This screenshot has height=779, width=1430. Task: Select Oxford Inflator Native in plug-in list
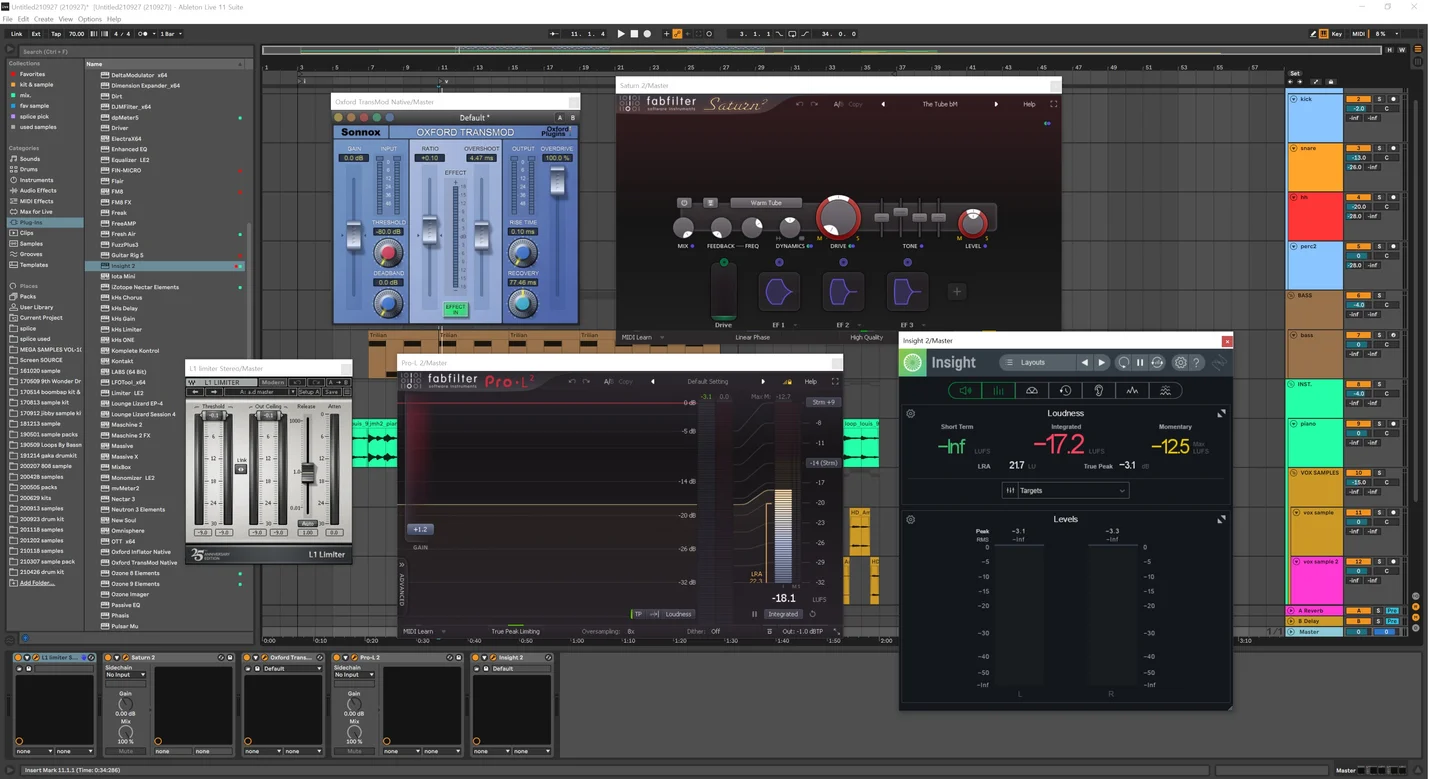click(141, 552)
